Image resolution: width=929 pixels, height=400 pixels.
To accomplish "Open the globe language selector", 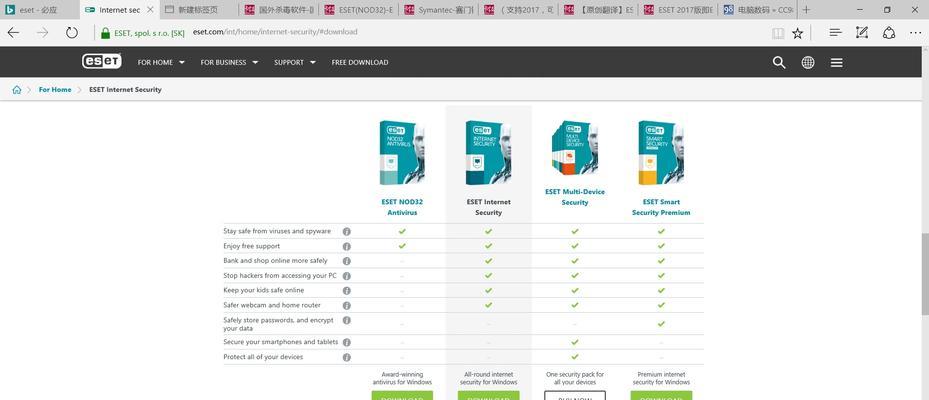I will tap(808, 62).
